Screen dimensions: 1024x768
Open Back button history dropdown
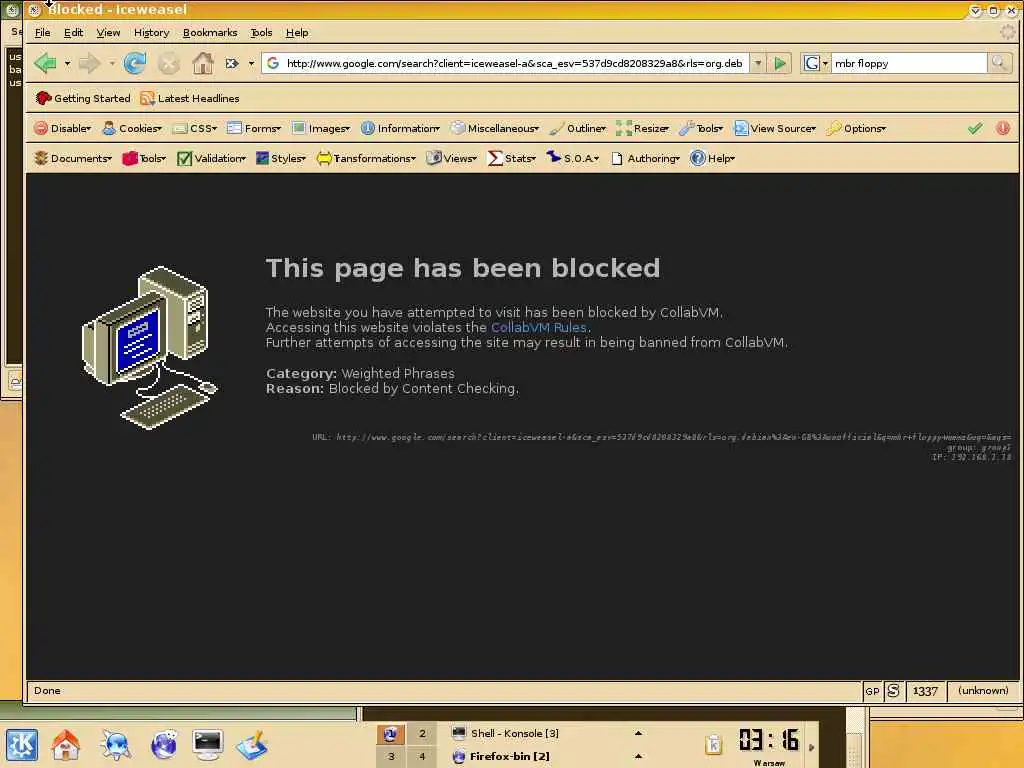pyautogui.click(x=67, y=63)
